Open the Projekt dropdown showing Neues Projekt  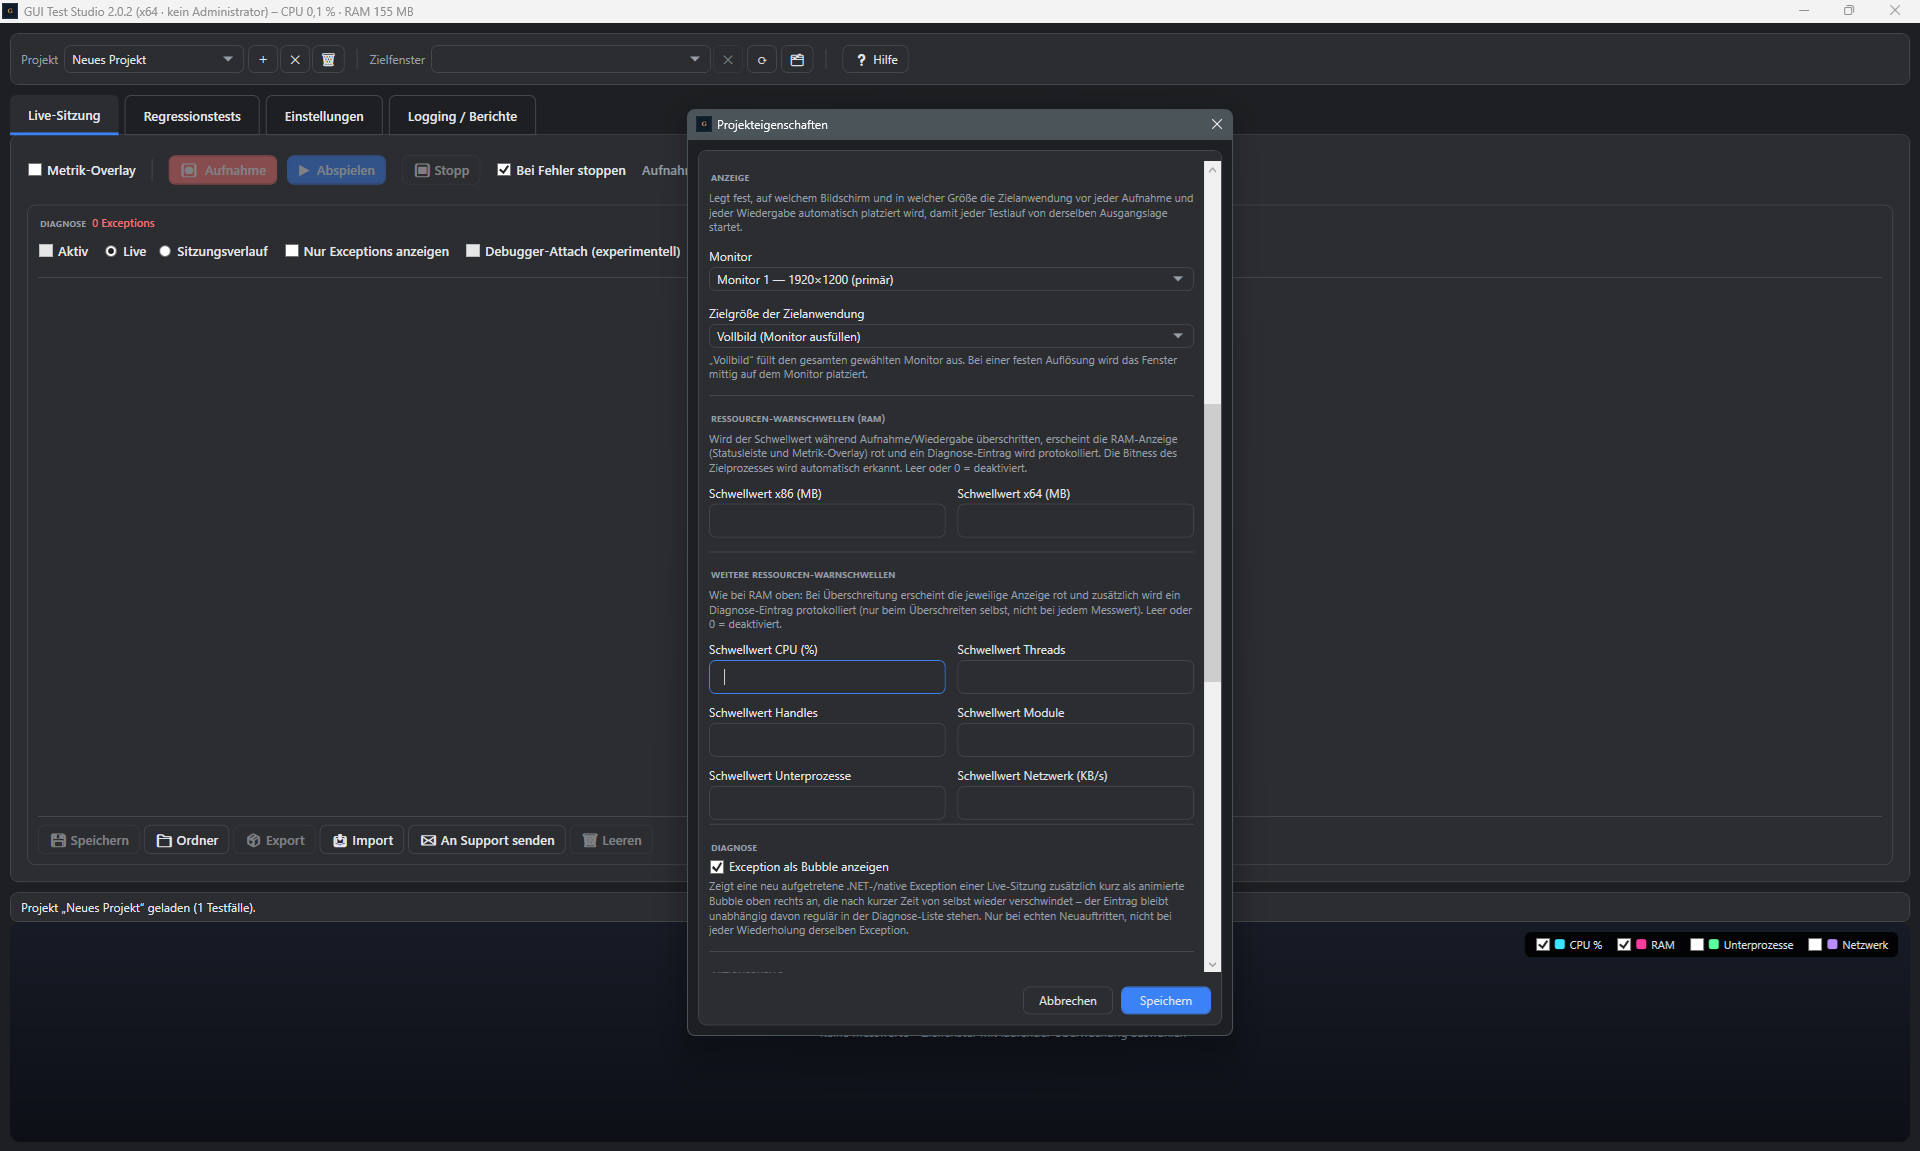tap(154, 60)
